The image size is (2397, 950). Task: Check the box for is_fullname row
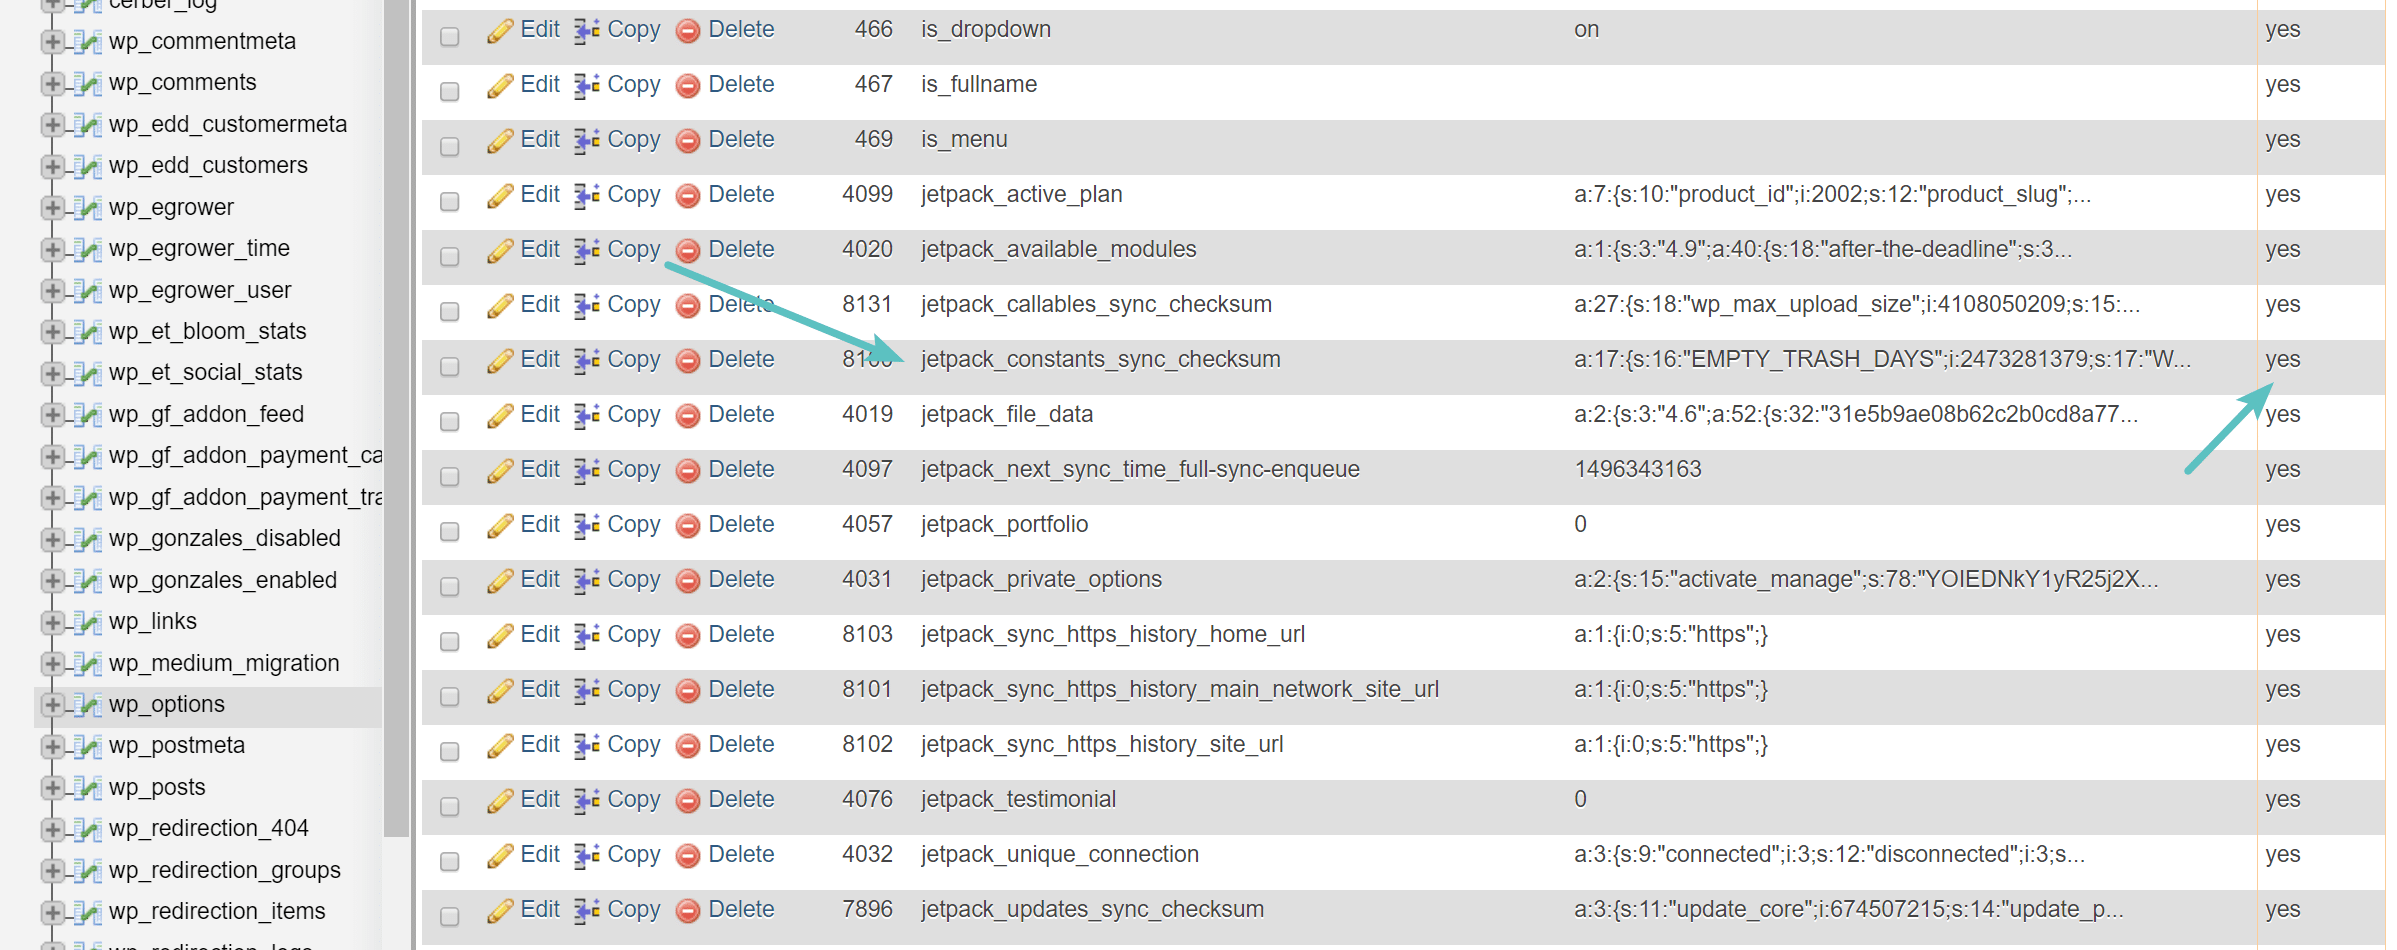click(x=450, y=91)
